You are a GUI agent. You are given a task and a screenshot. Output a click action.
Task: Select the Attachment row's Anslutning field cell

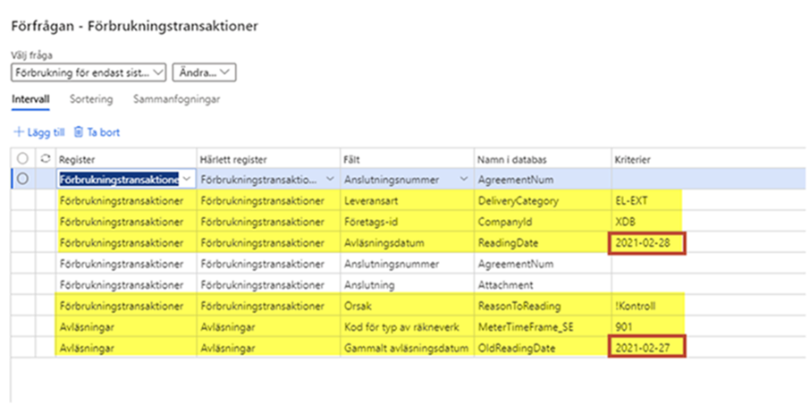[x=405, y=285]
